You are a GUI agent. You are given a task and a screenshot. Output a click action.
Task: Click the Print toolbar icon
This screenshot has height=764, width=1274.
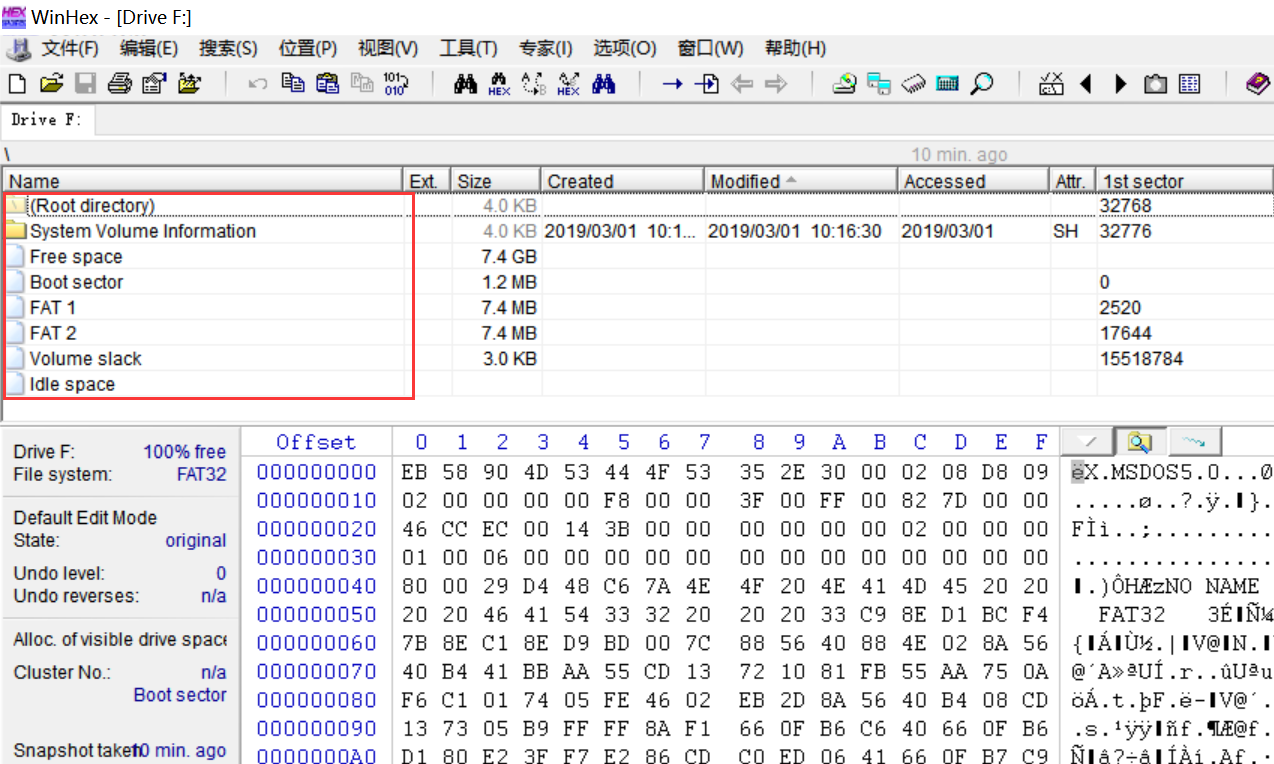(120, 84)
